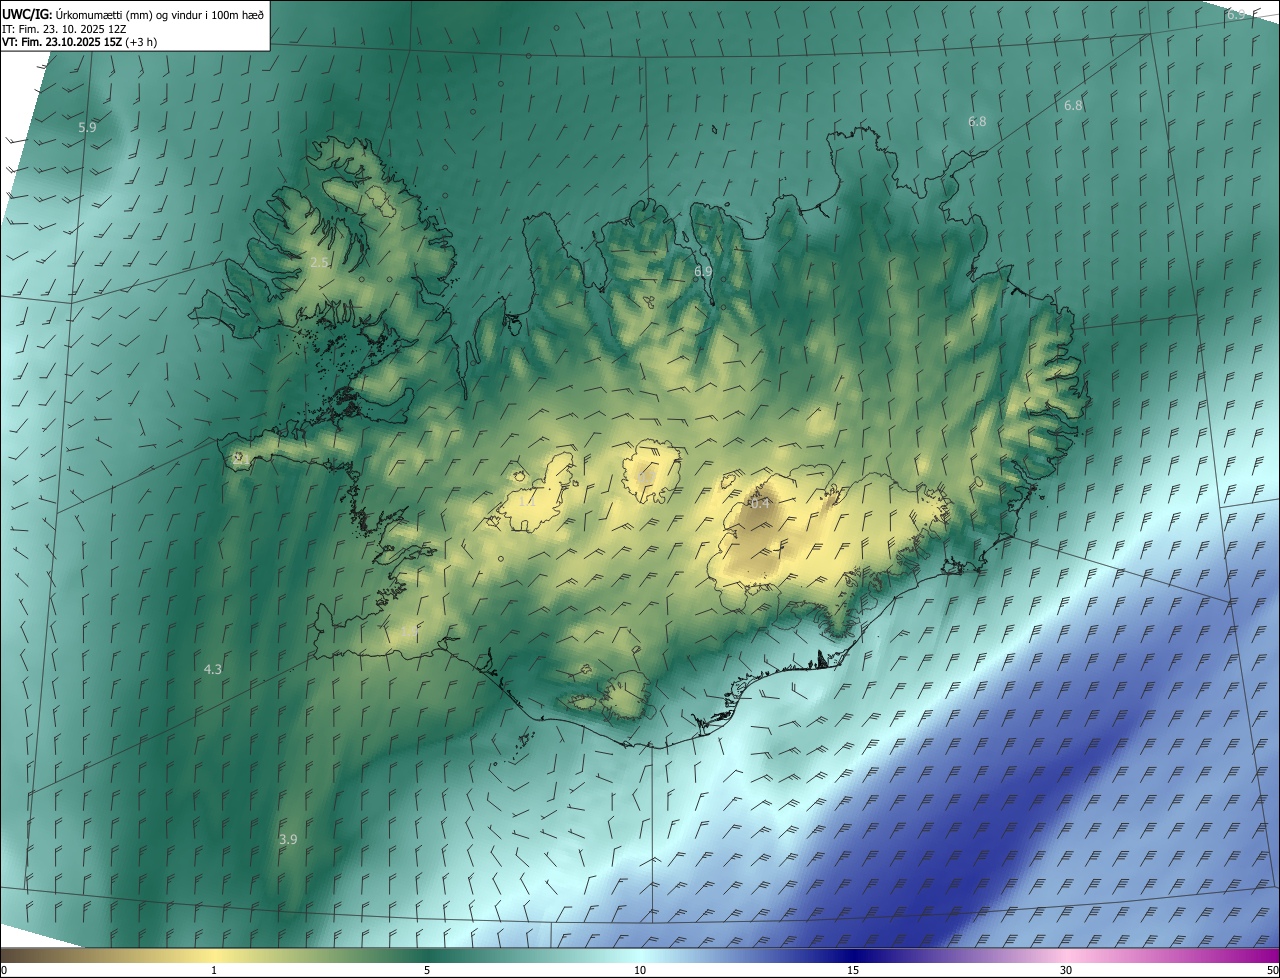The height and width of the screenshot is (978, 1280).
Task: Click the UWC/IG Úrkomumætti title line
Action: coord(133,13)
